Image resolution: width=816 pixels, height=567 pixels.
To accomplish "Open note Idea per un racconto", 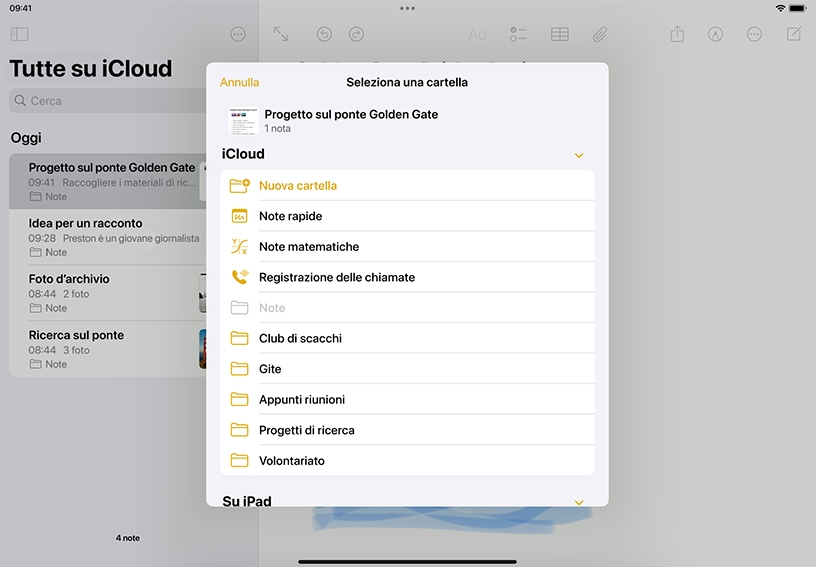I will 108,237.
